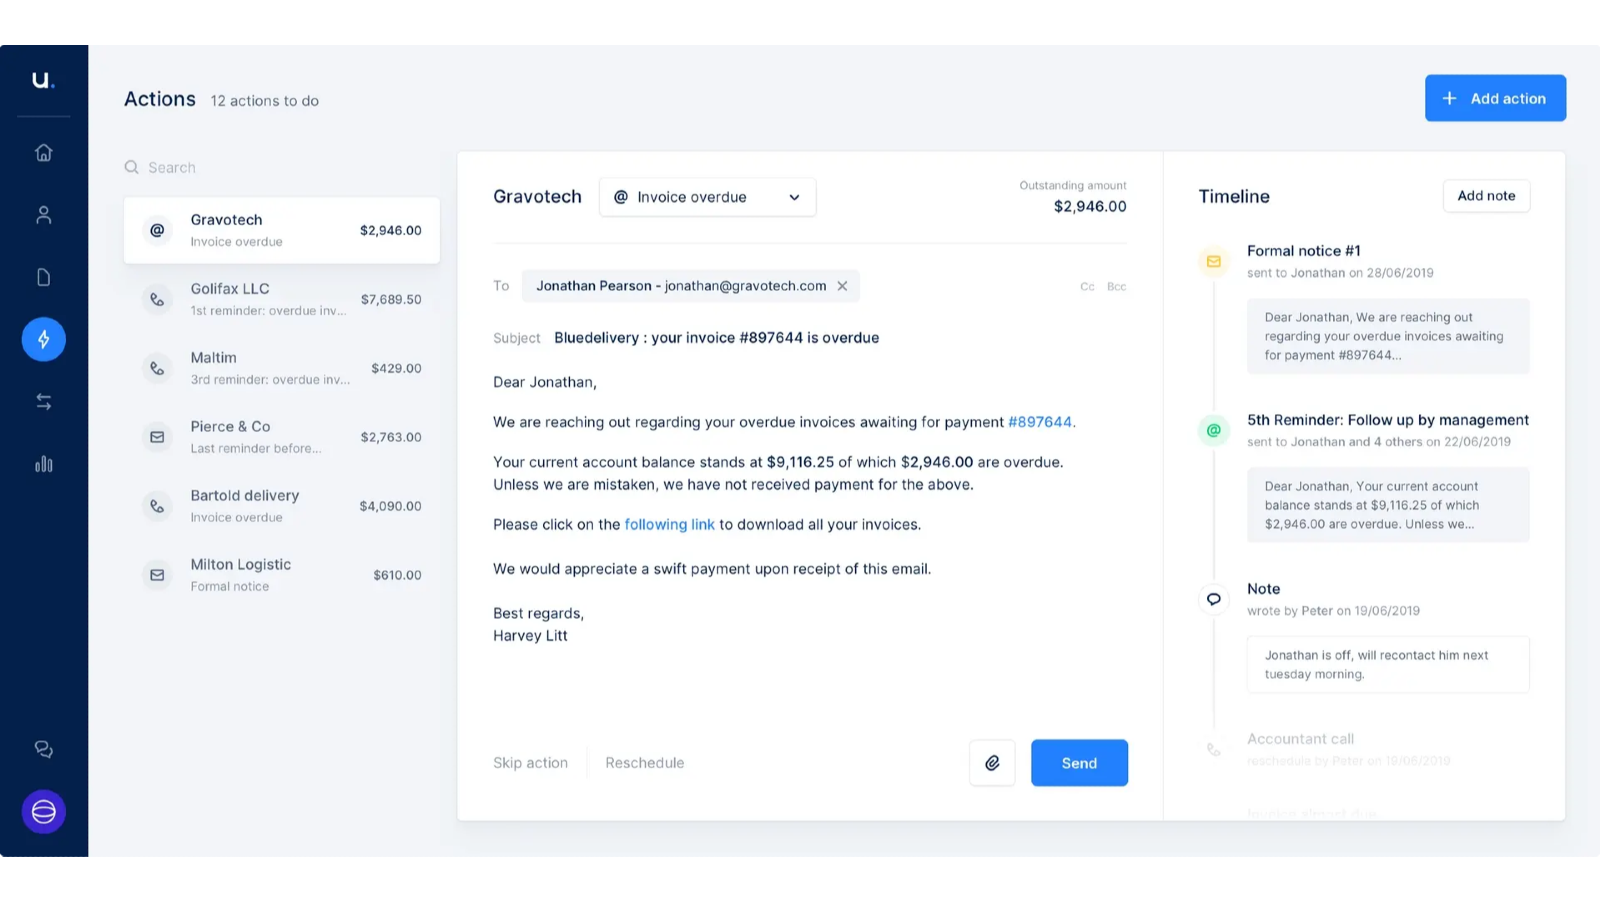Image resolution: width=1600 pixels, height=900 pixels.
Task: Open the invoice #897644 link
Action: [x=1039, y=422]
